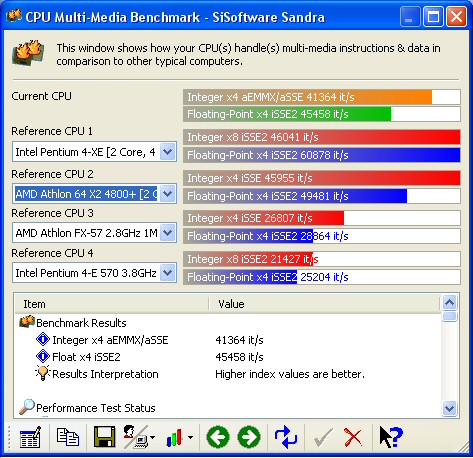The image size is (473, 458).
Task: Click the save floppy disk icon
Action: [104, 437]
